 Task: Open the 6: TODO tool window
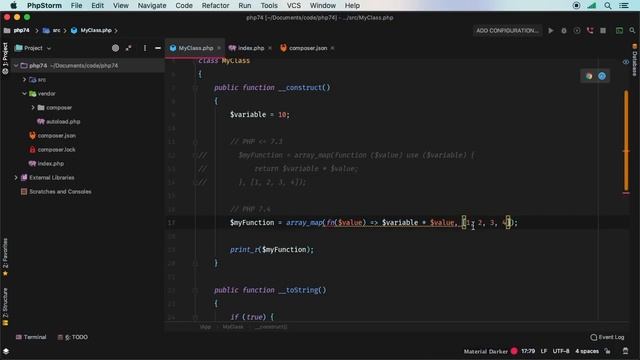[73, 337]
